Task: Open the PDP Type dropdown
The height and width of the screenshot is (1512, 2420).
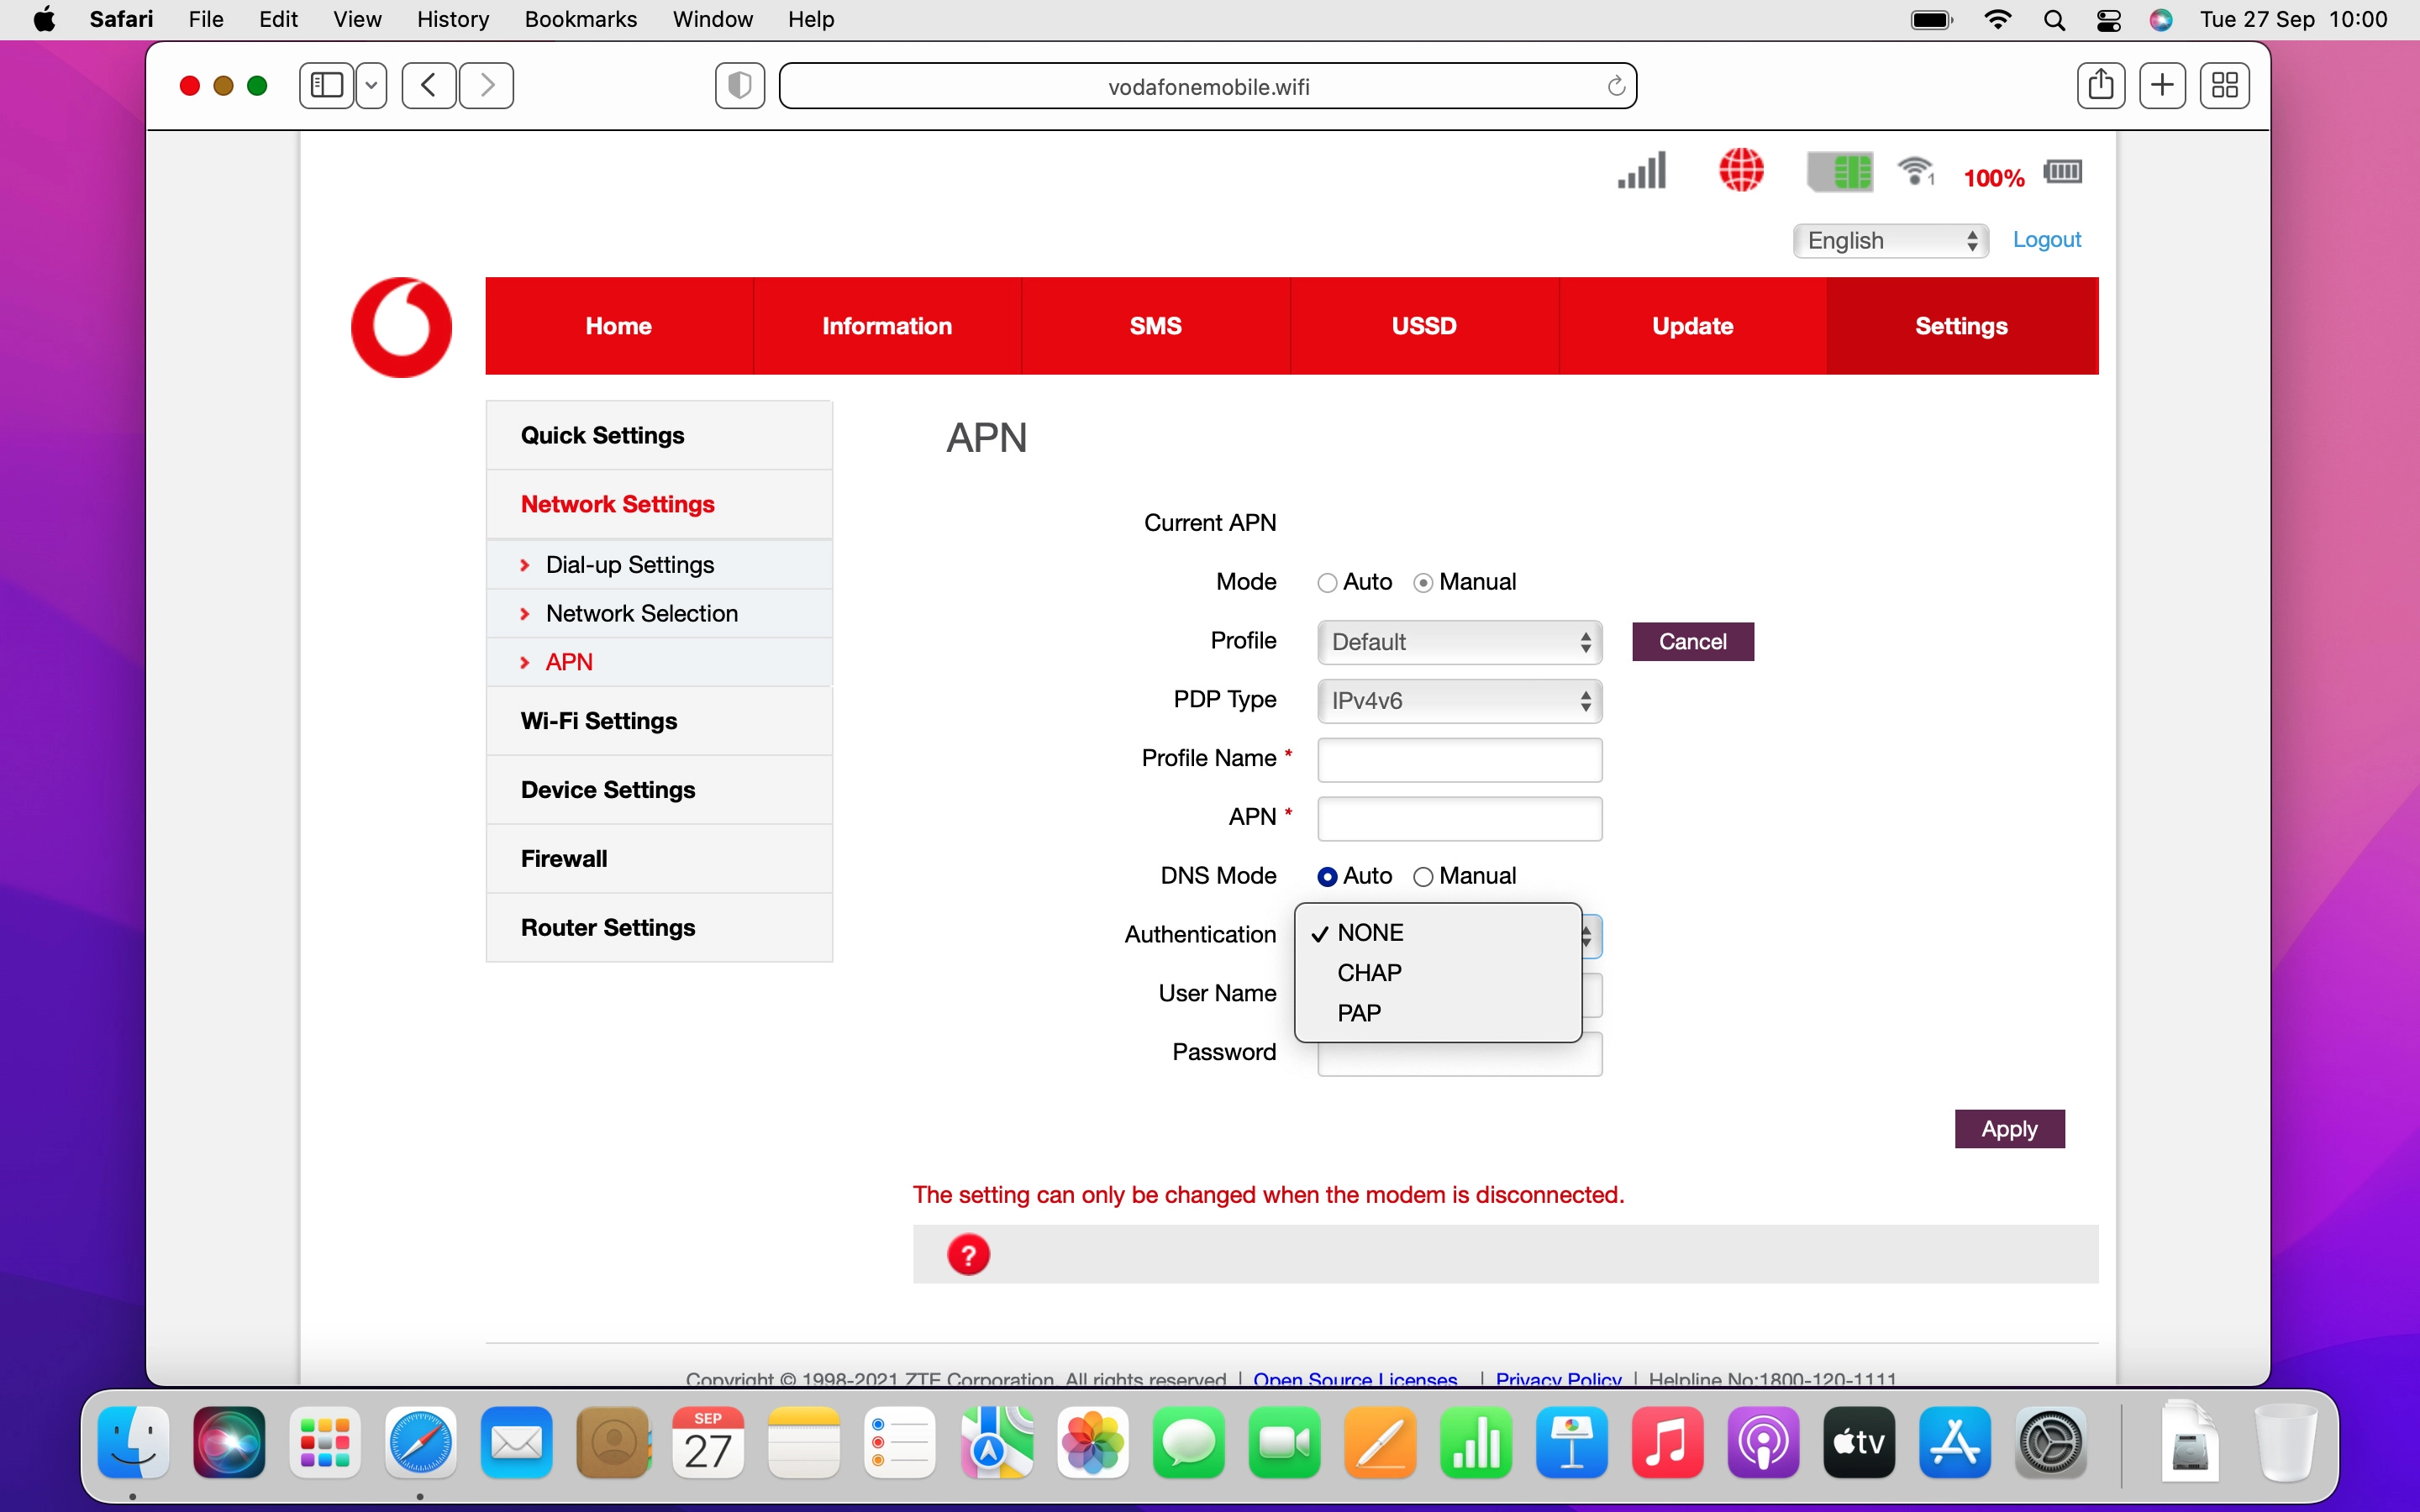Action: [1457, 700]
